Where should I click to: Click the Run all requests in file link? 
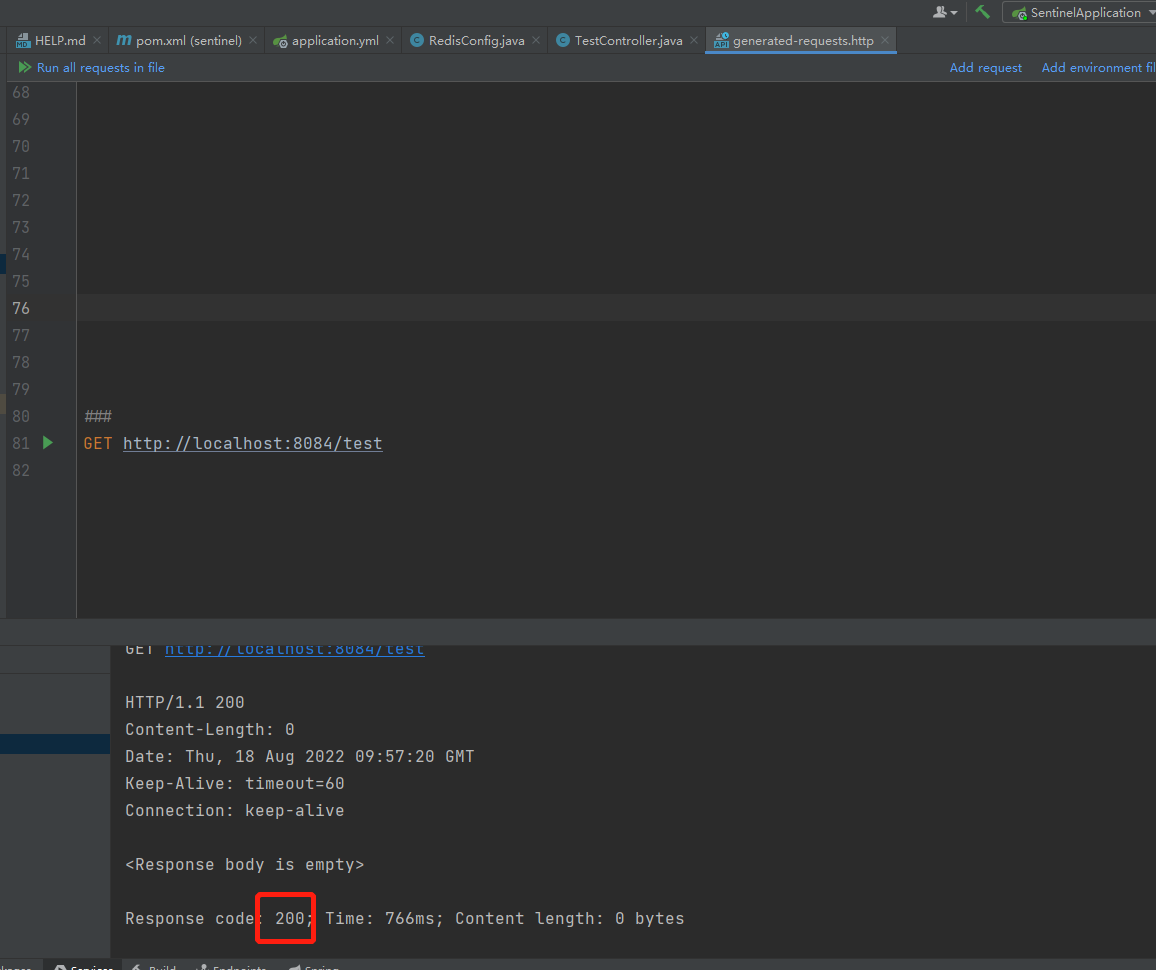(x=100, y=68)
